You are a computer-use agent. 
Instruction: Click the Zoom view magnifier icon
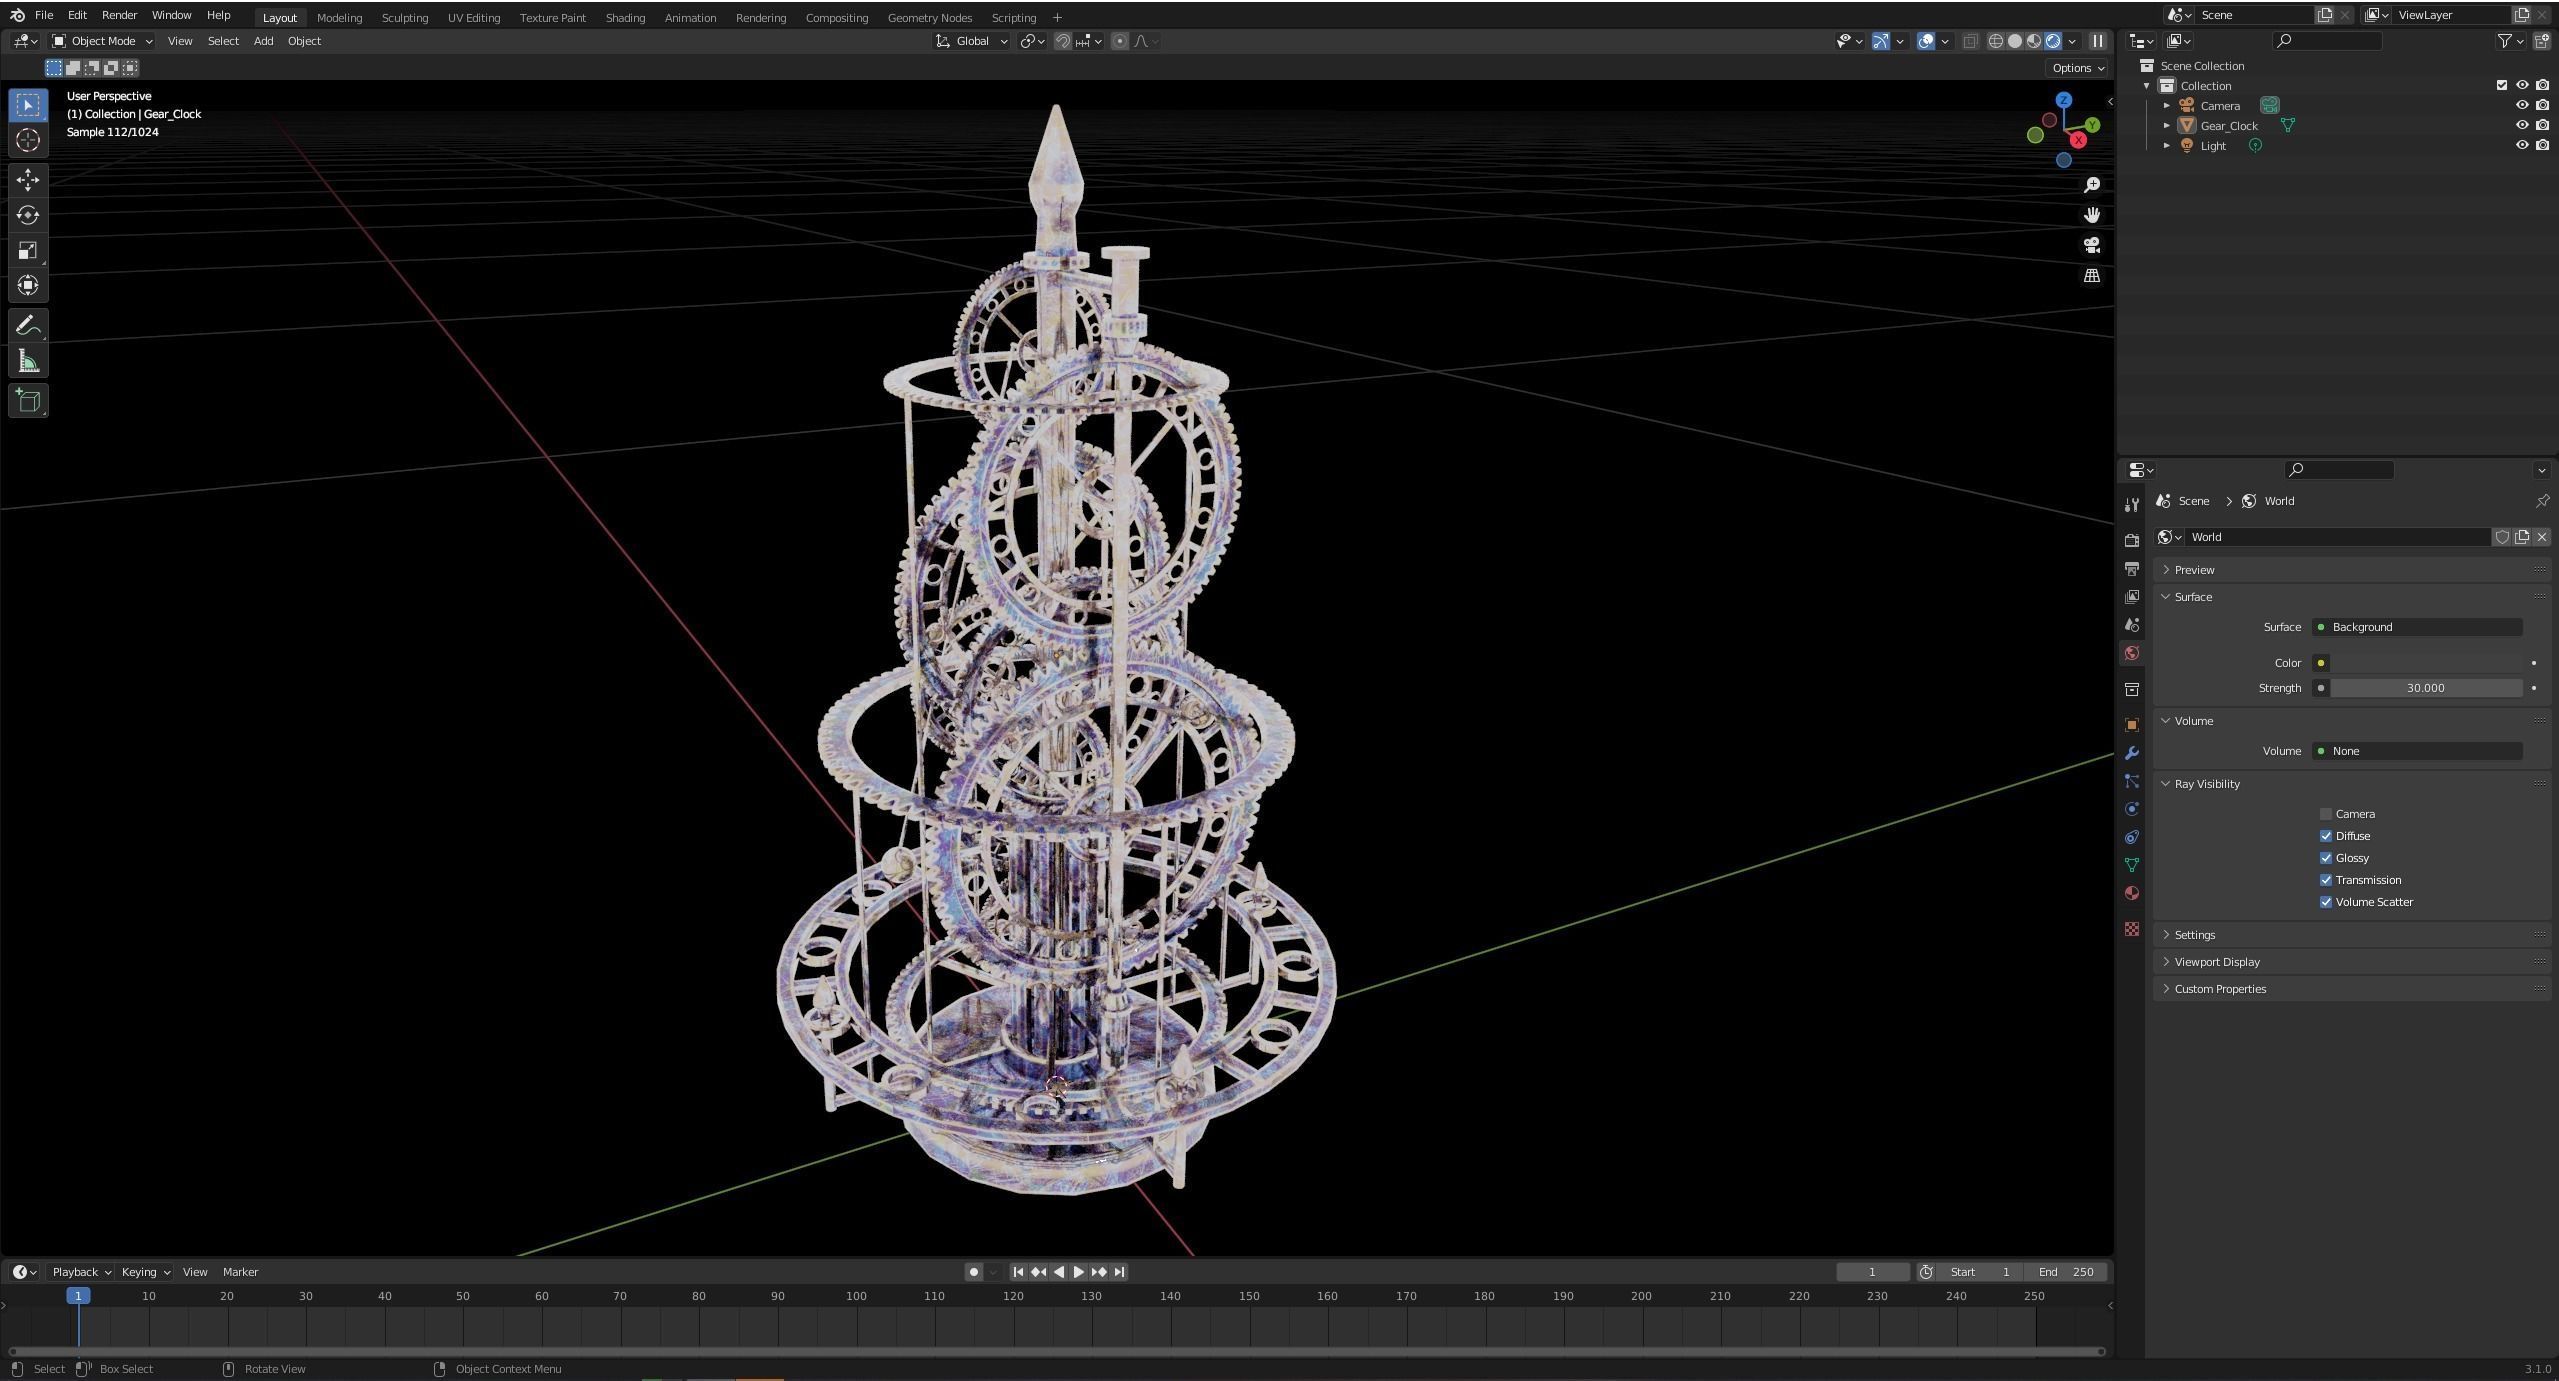[2091, 185]
